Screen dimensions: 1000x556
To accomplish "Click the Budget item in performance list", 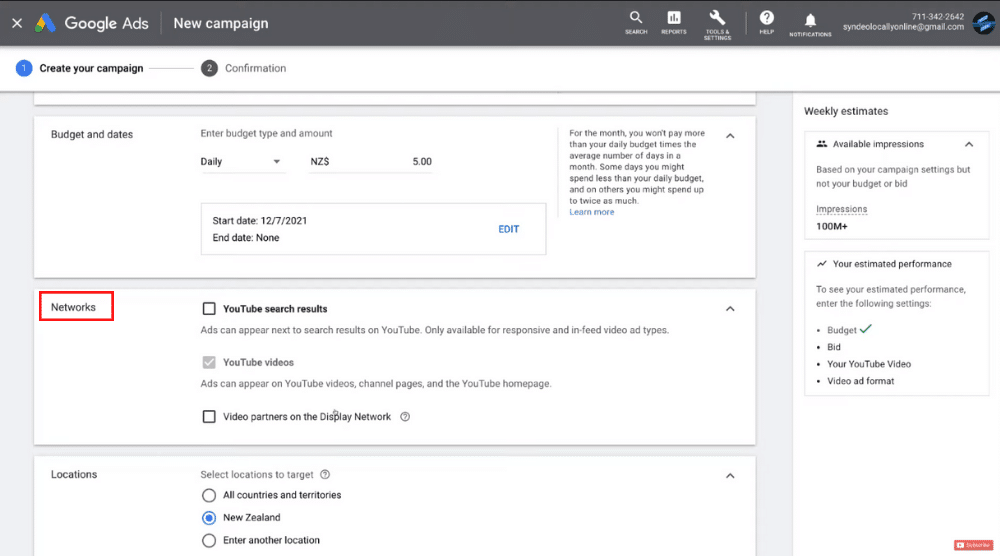I will point(842,330).
